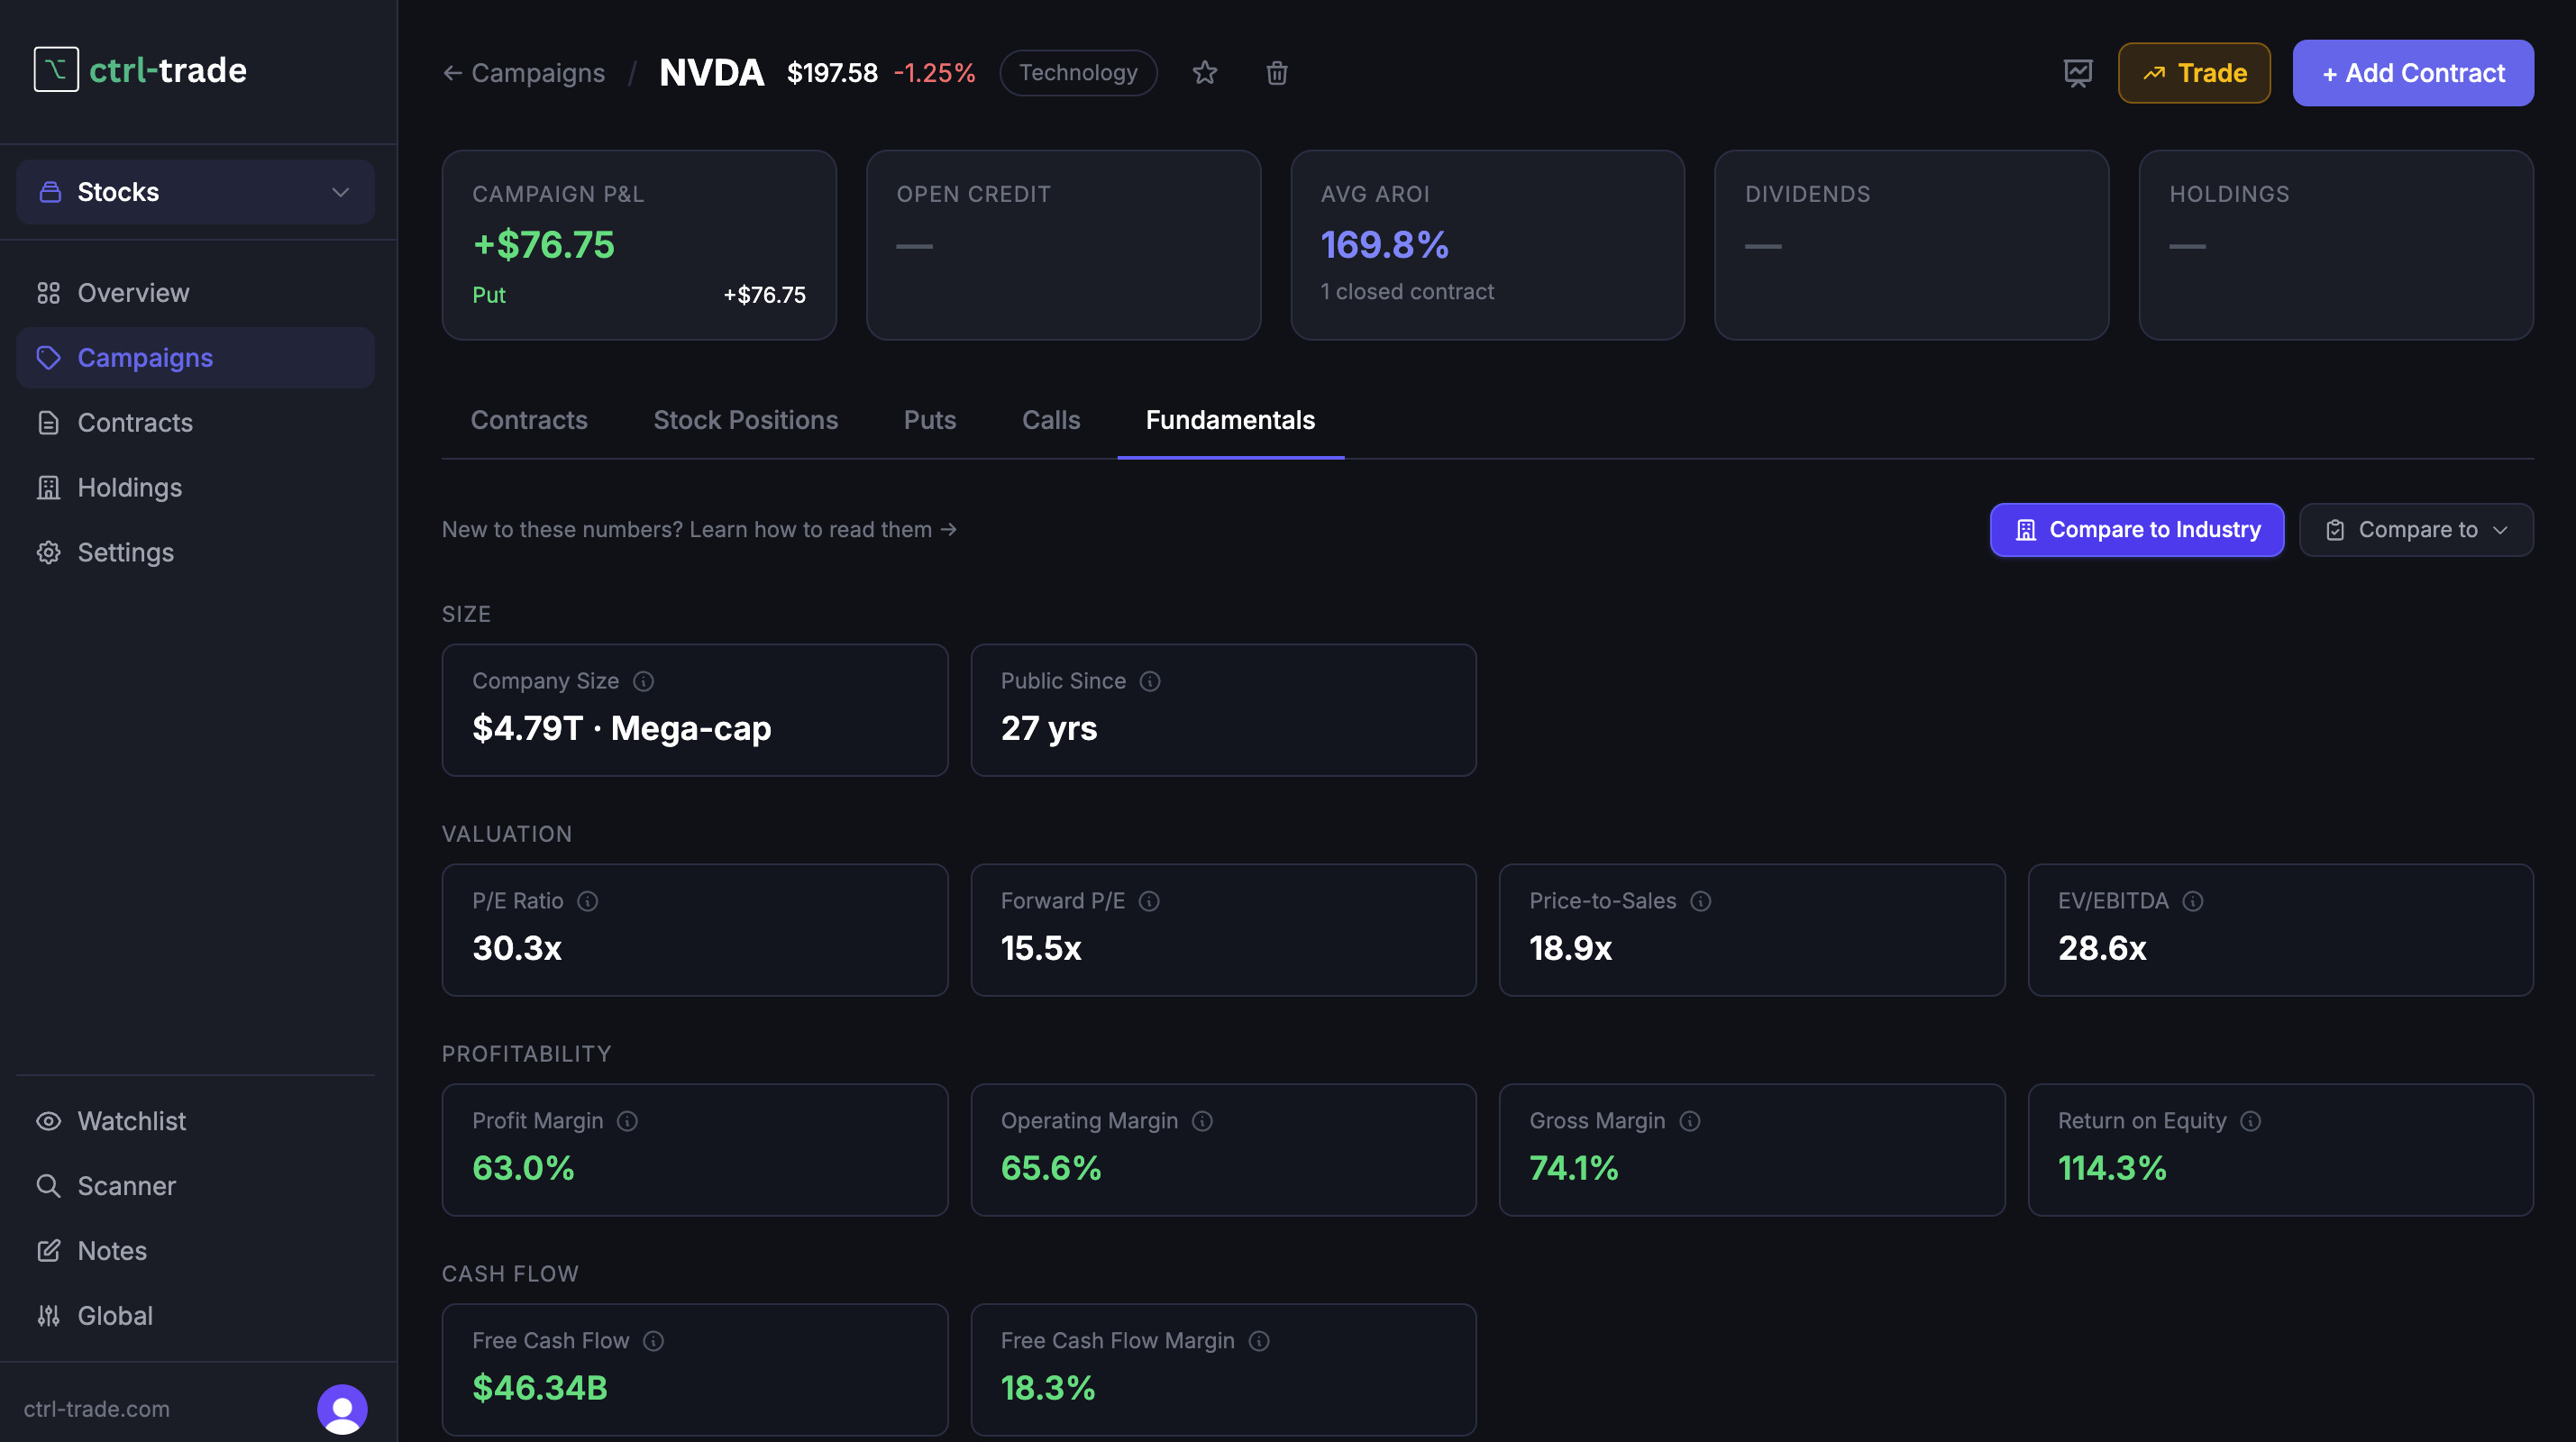
Task: Show info for Price-to-Sales
Action: [x=1701, y=901]
